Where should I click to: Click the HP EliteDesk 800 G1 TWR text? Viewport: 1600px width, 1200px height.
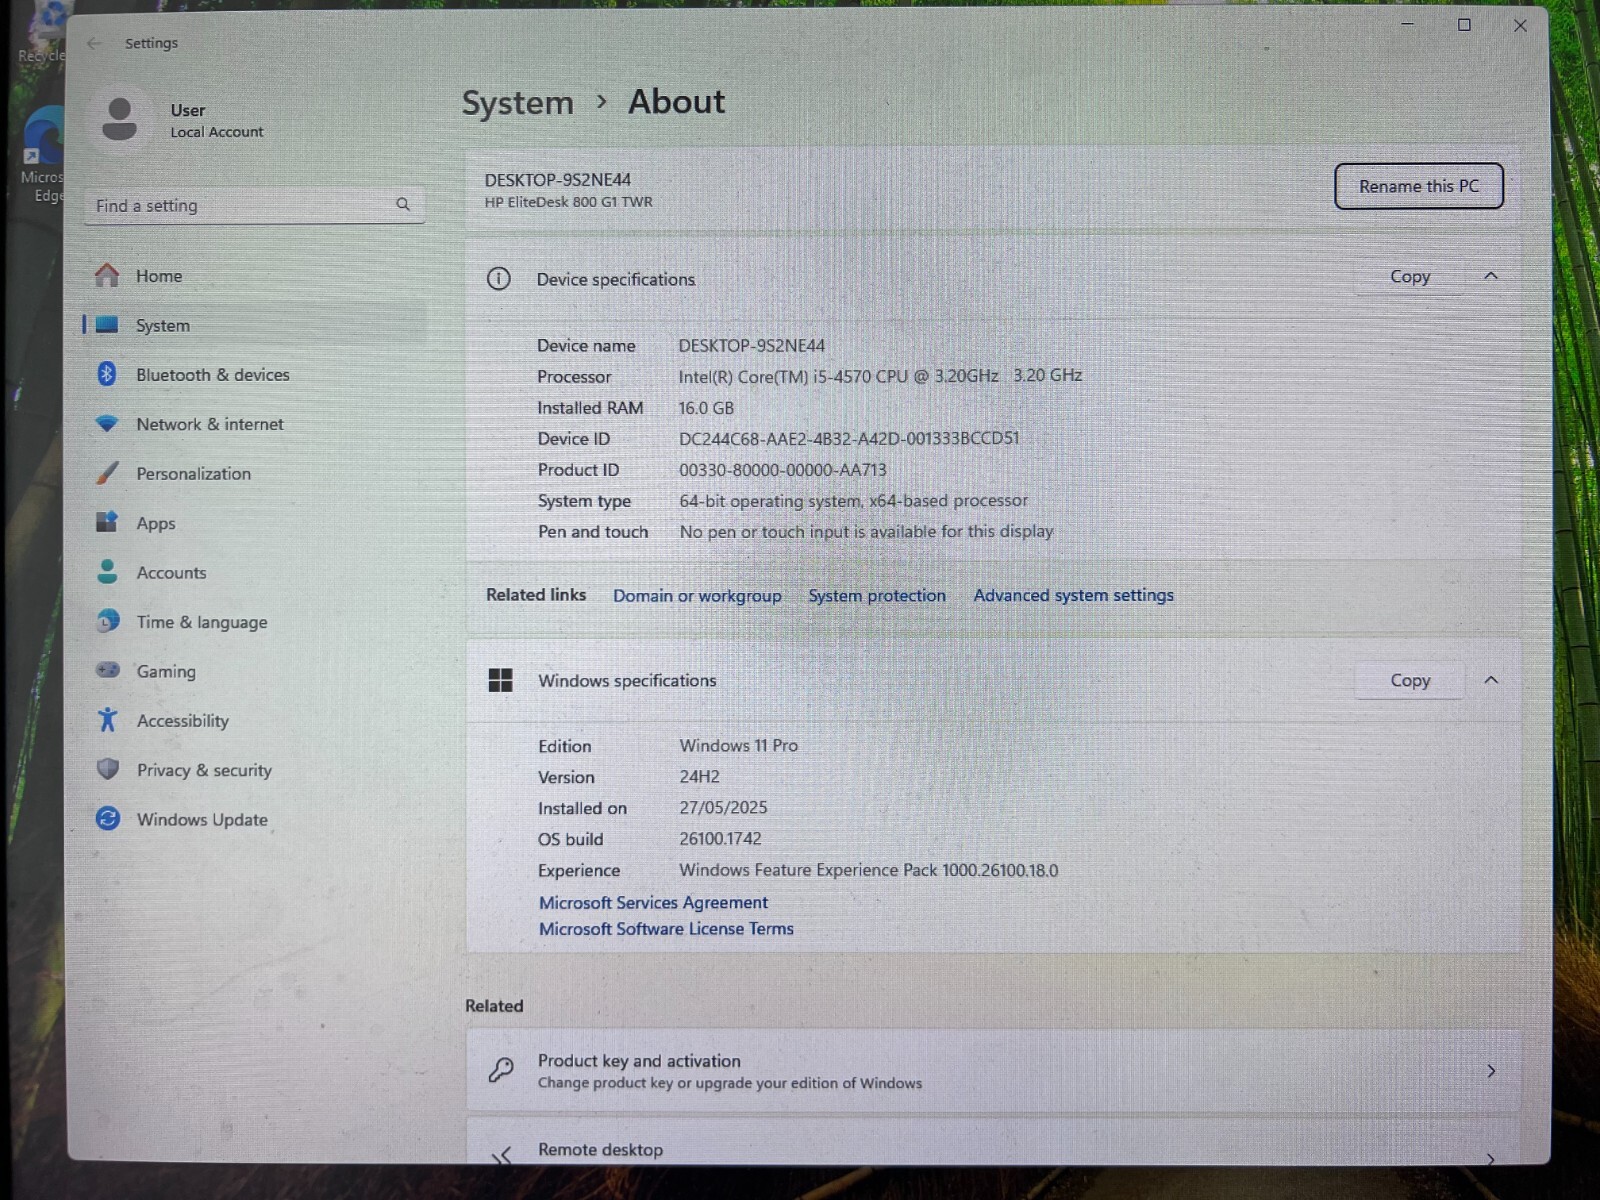568,201
